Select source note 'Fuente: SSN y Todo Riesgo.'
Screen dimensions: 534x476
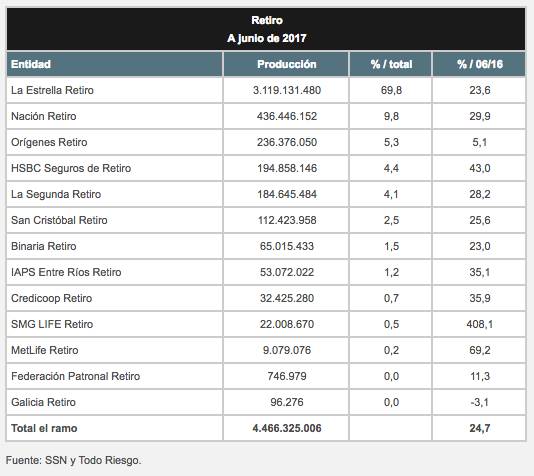73,460
